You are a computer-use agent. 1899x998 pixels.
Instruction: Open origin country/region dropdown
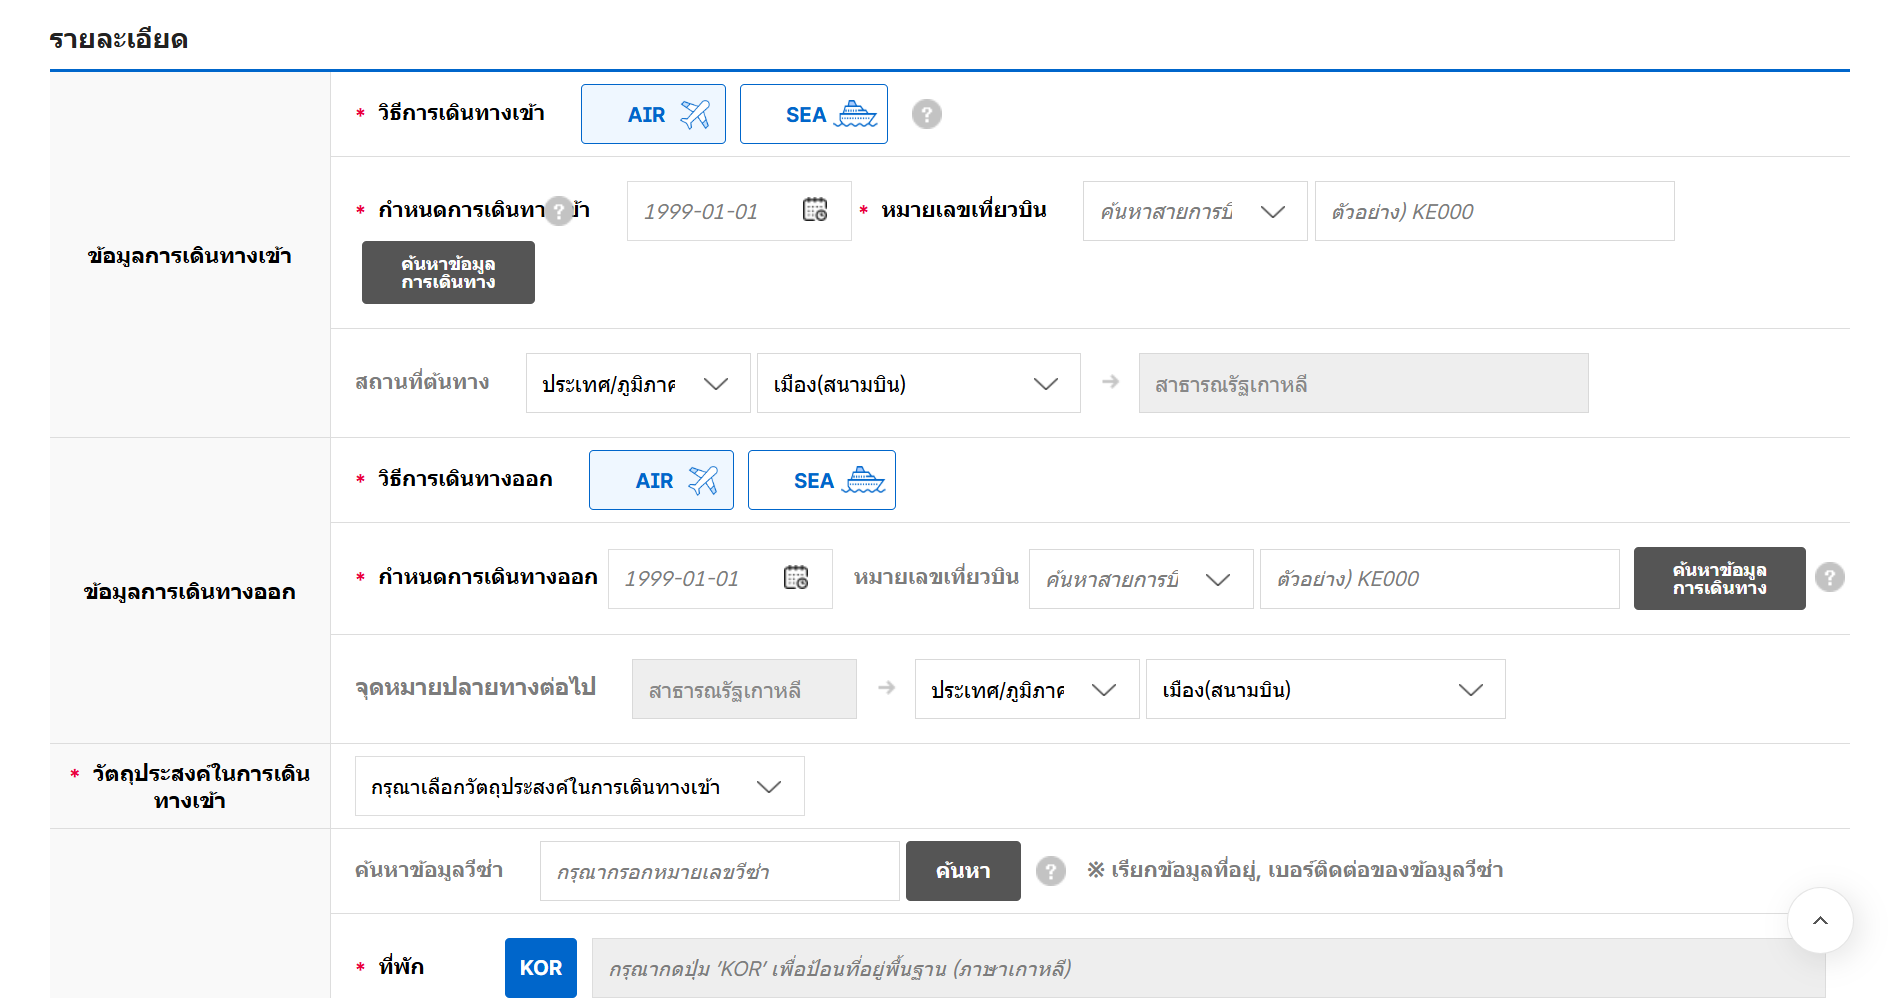click(x=637, y=384)
